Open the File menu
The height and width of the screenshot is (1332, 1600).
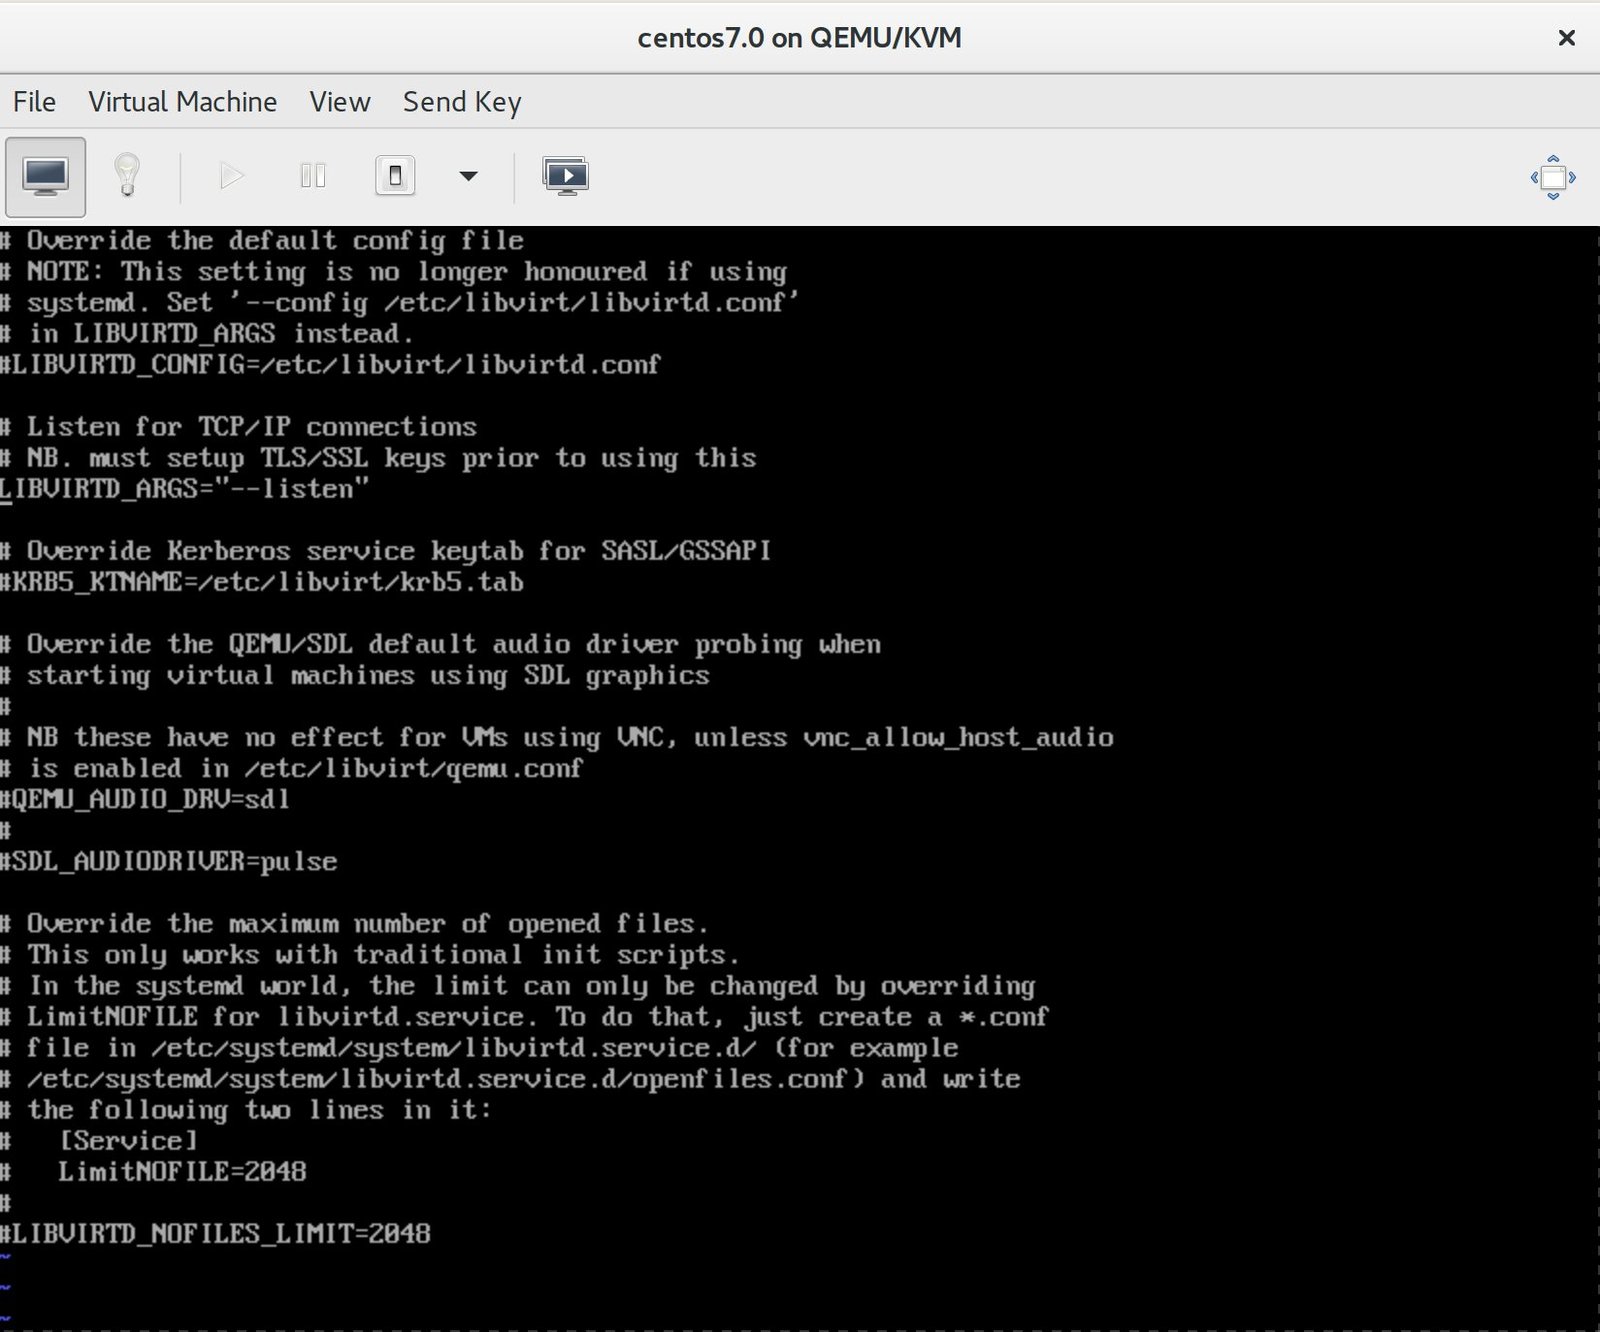tap(34, 102)
